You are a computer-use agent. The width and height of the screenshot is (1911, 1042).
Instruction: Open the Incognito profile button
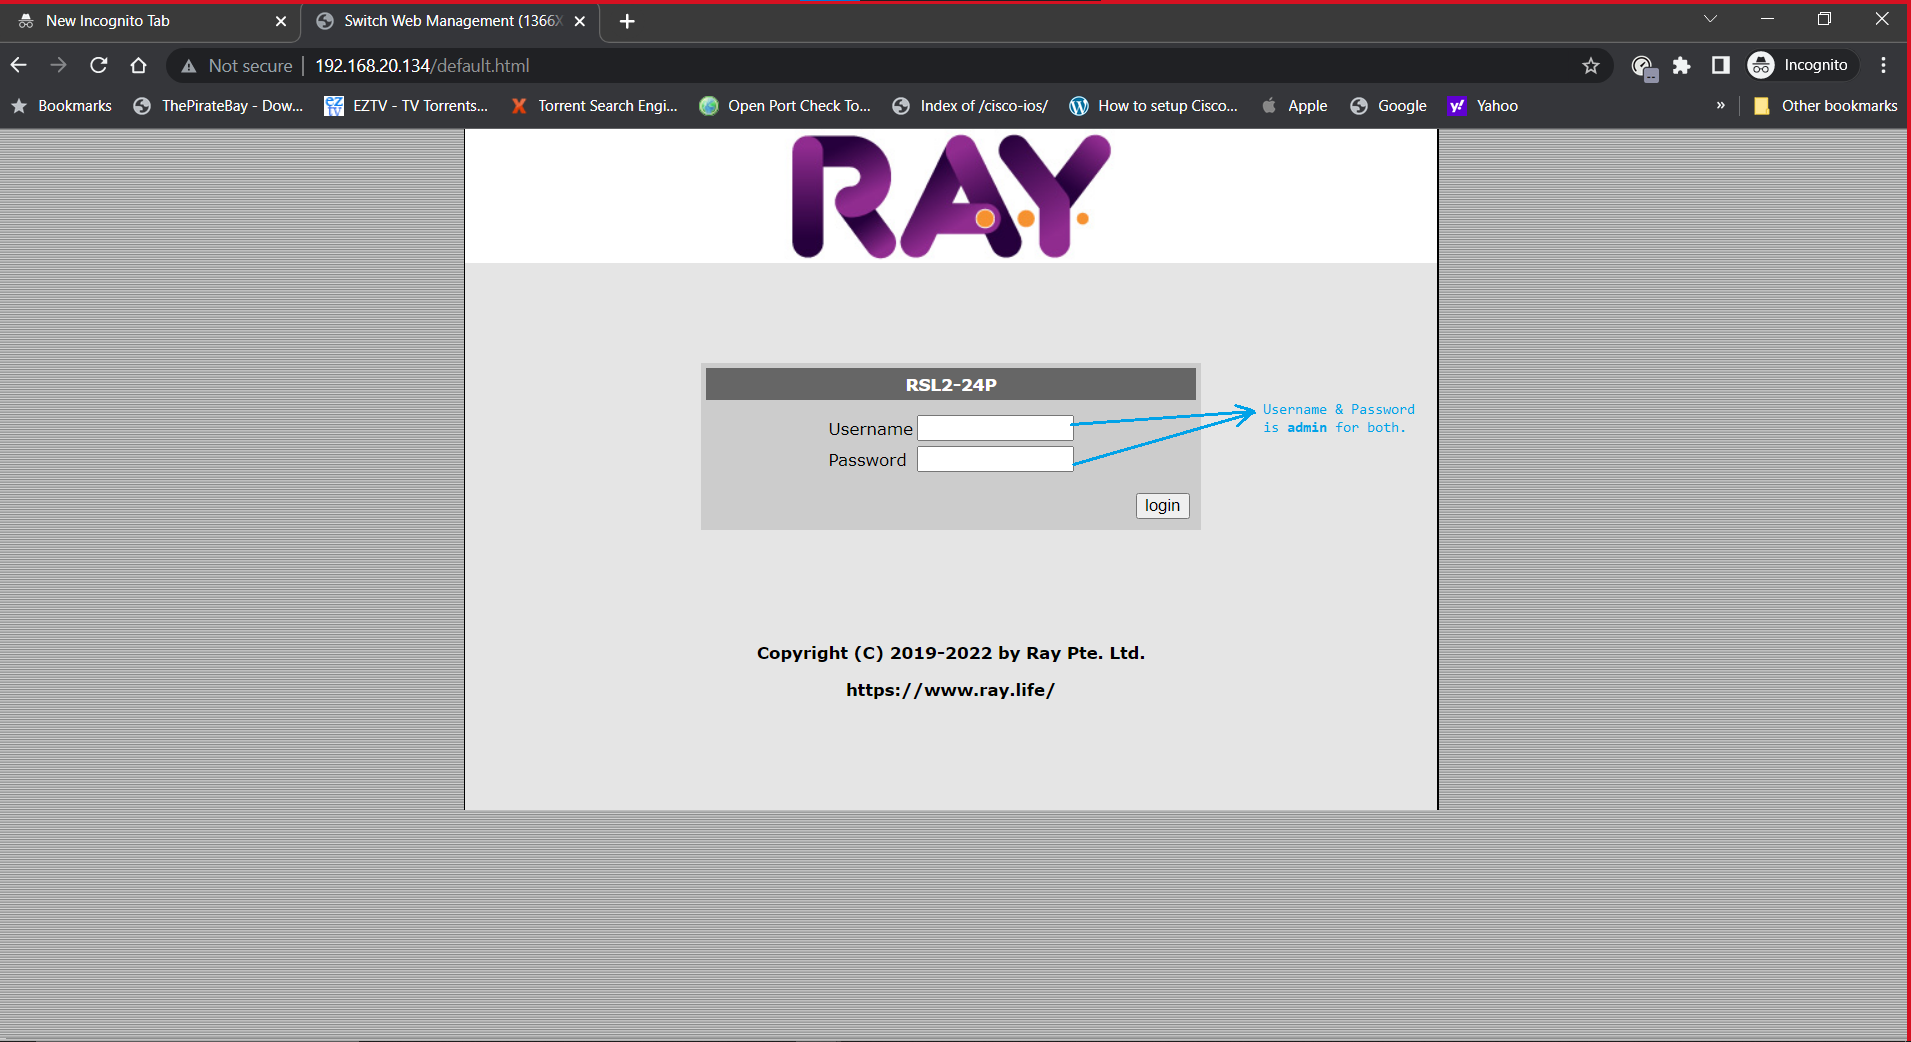1801,65
